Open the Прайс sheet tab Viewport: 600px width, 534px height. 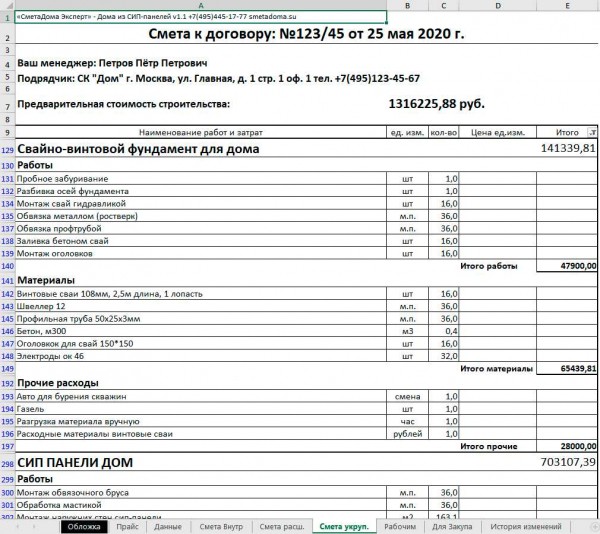point(127,527)
